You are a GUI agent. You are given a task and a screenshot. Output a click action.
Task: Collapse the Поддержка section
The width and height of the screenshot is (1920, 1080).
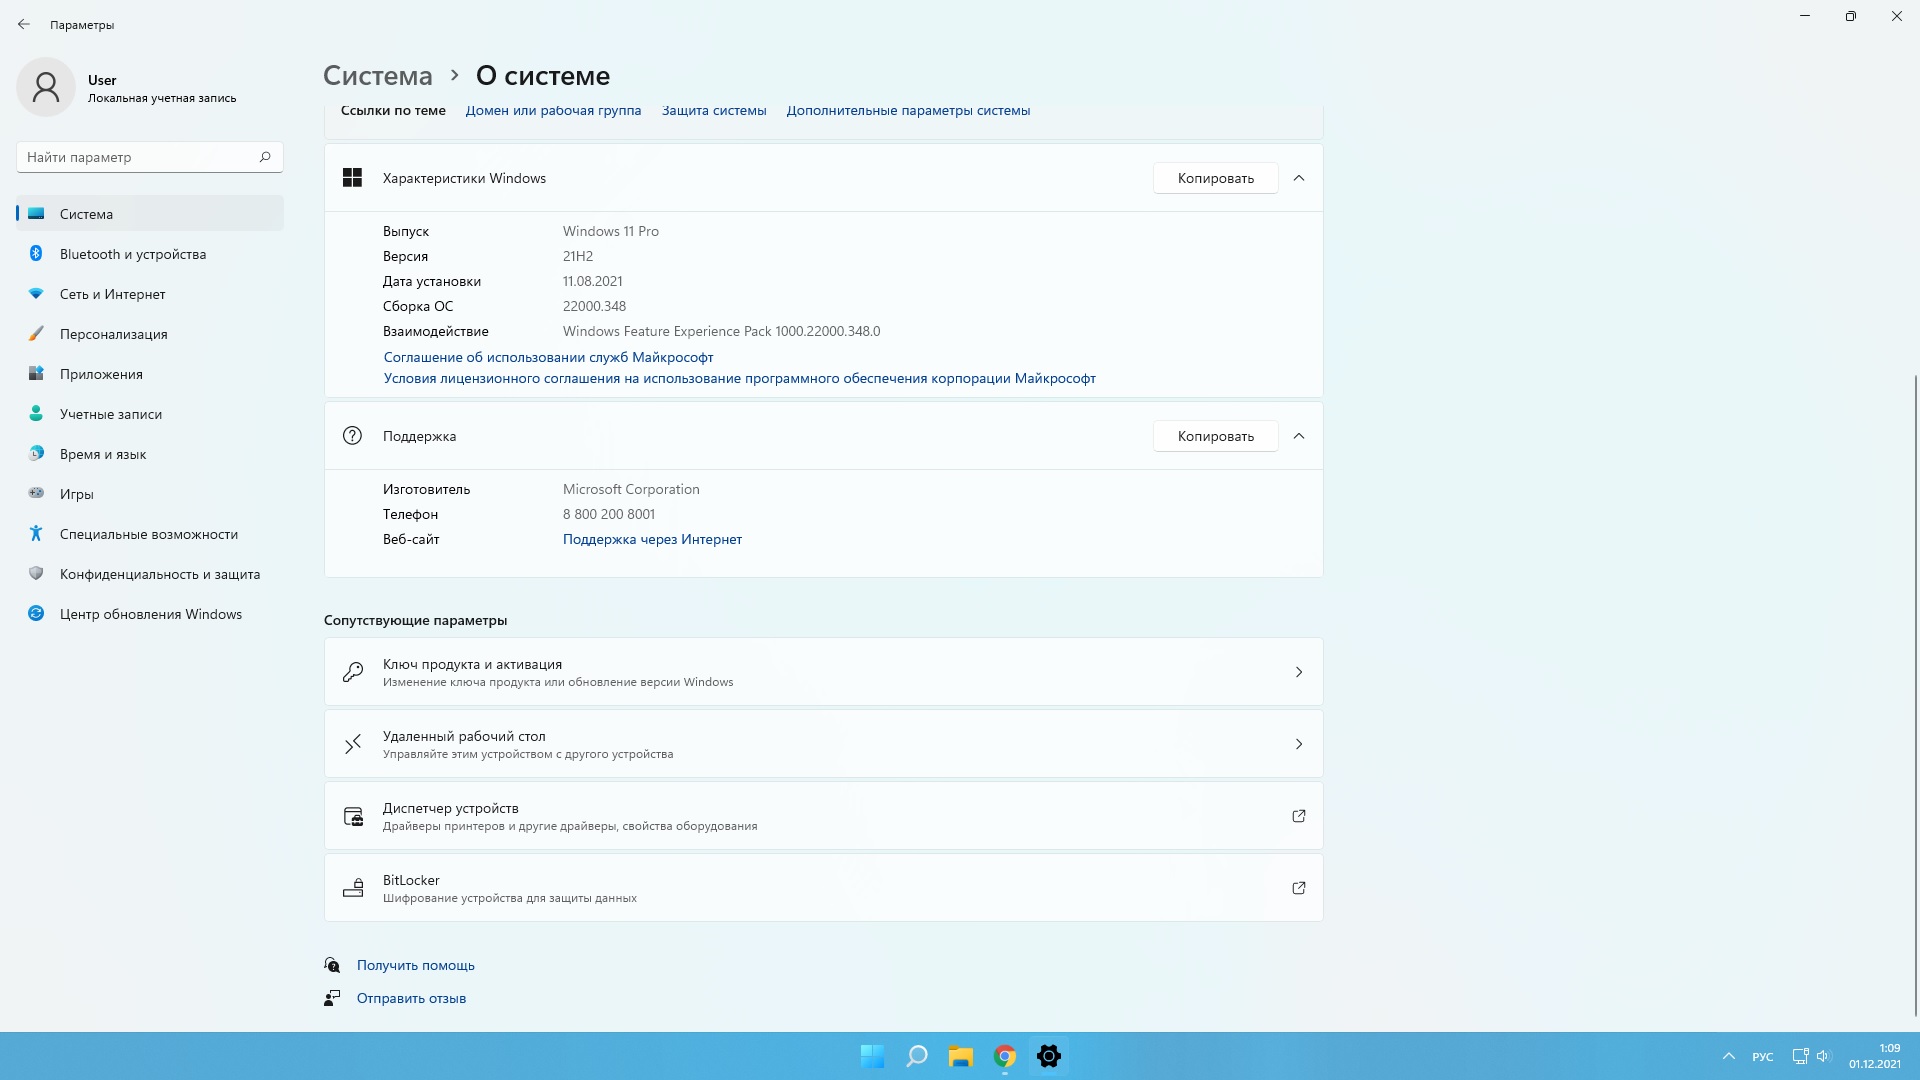(x=1299, y=436)
